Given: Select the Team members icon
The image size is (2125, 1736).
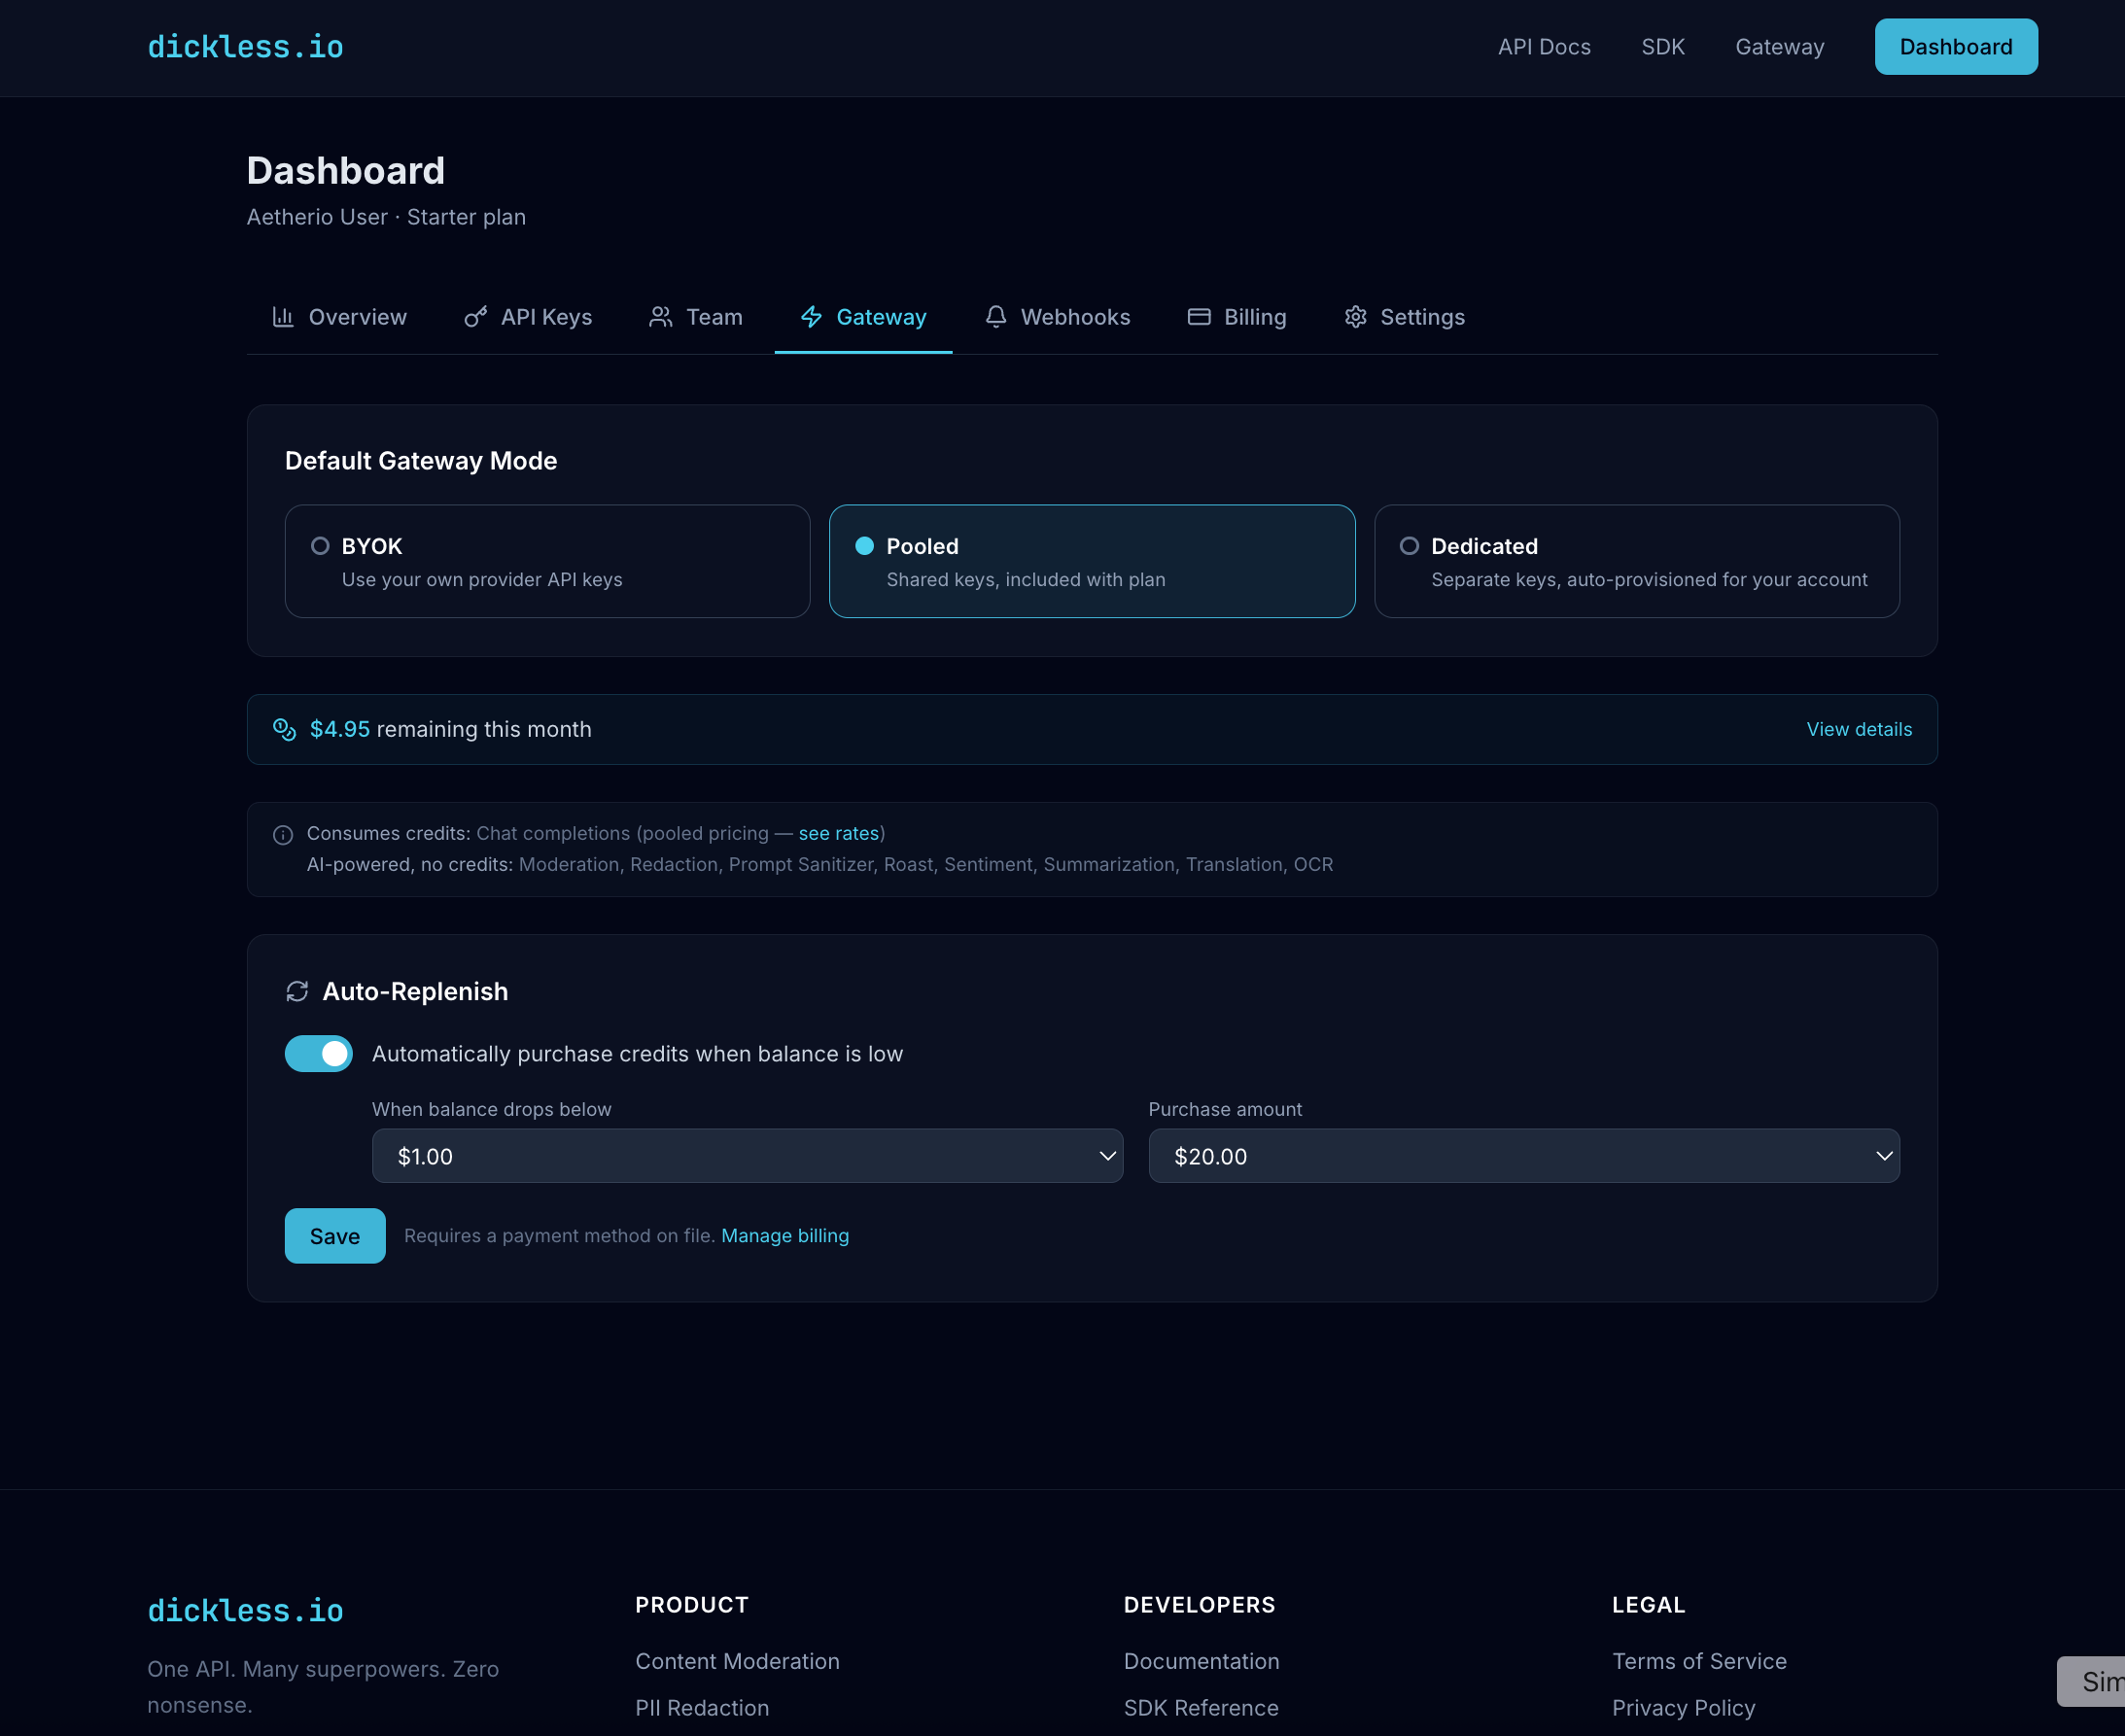Looking at the screenshot, I should [660, 317].
